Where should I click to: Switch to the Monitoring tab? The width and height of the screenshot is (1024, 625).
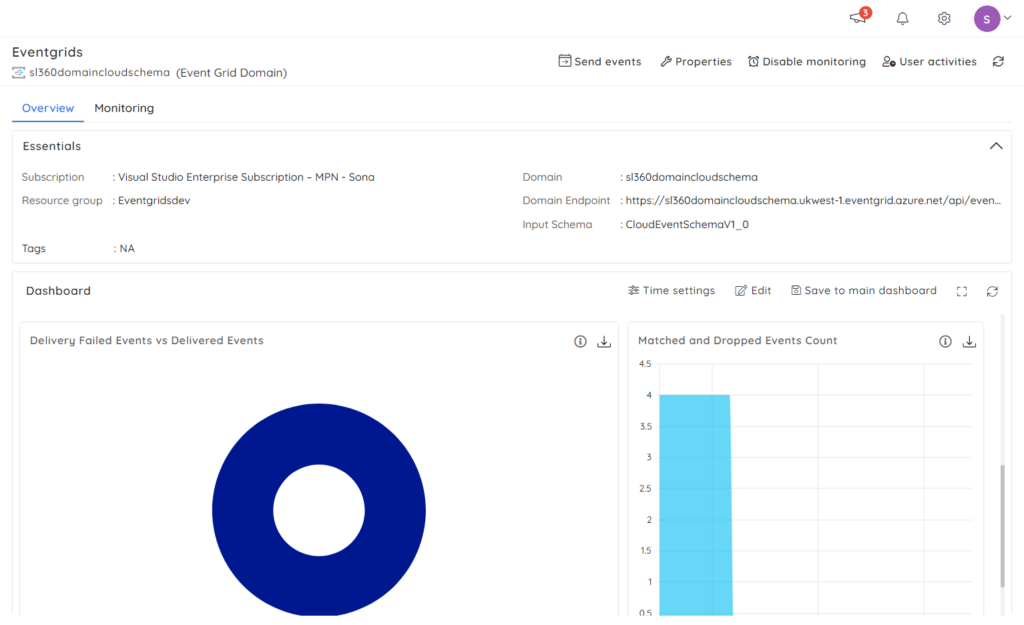point(124,108)
